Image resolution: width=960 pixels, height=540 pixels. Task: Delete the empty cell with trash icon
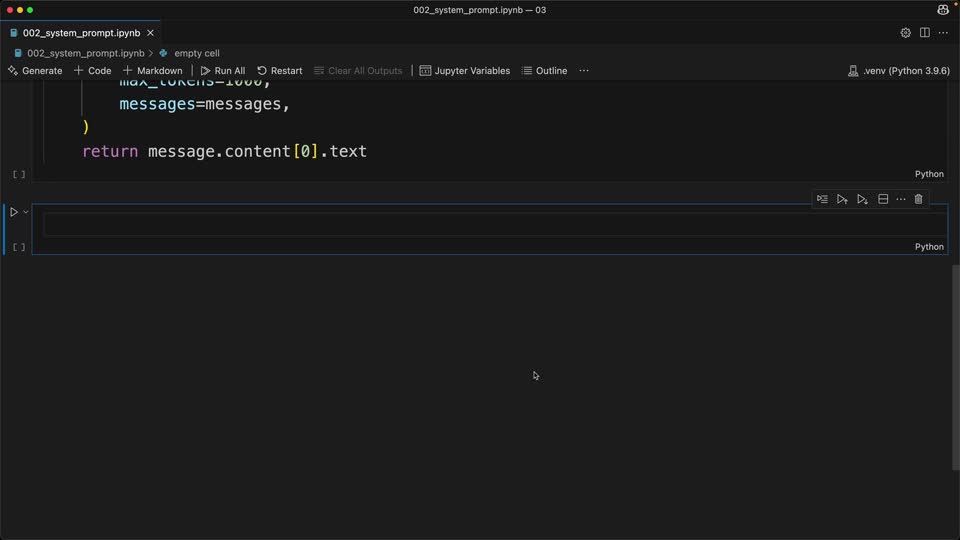coord(918,199)
